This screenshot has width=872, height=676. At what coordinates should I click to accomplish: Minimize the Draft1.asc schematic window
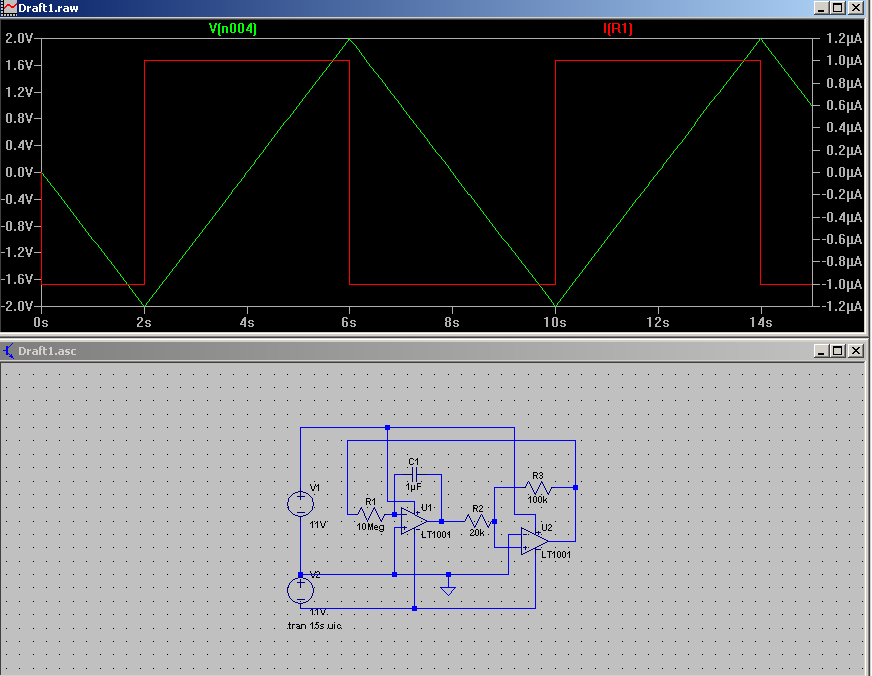[x=822, y=351]
